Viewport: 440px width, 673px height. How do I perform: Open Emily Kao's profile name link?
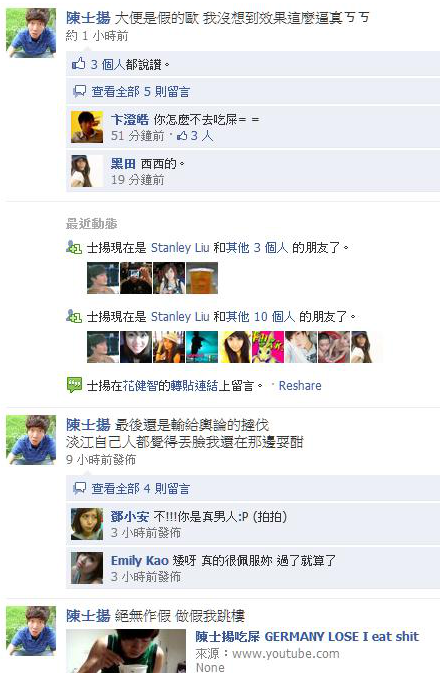click(140, 561)
